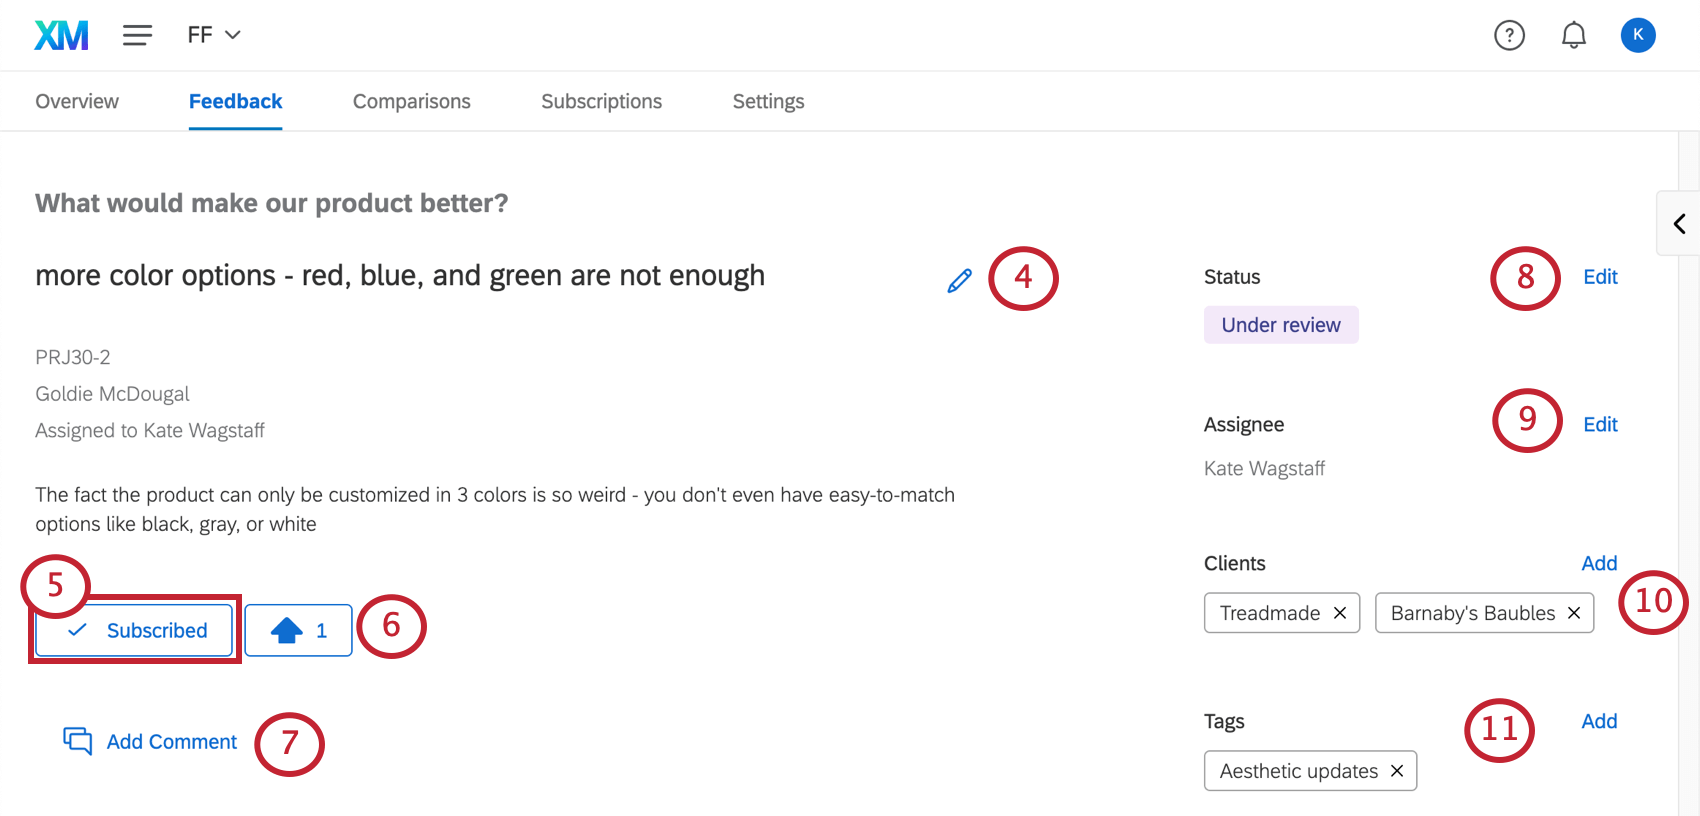Remove the Aesthetic updates tag
The height and width of the screenshot is (816, 1700).
point(1397,771)
